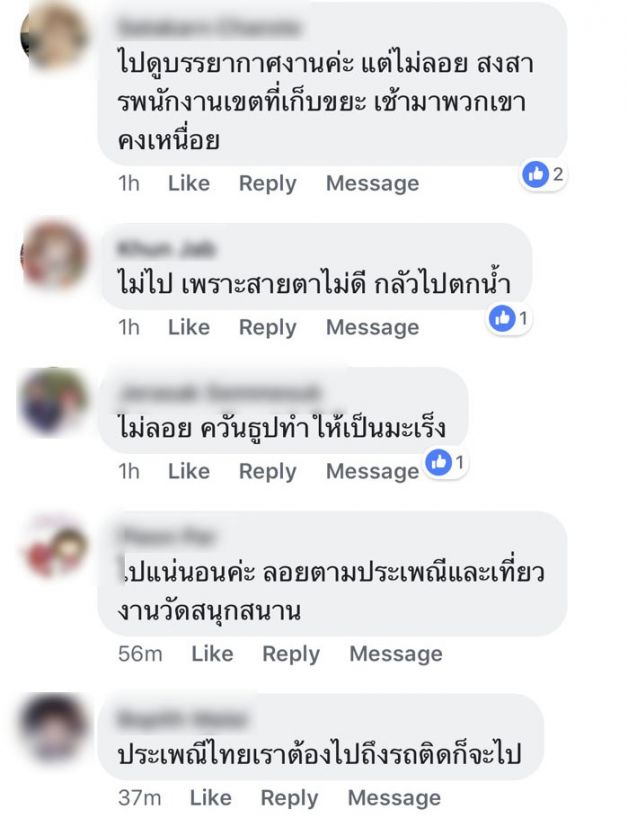The image size is (628, 836).
Task: Reply to the 37m-old comment
Action: click(x=289, y=799)
